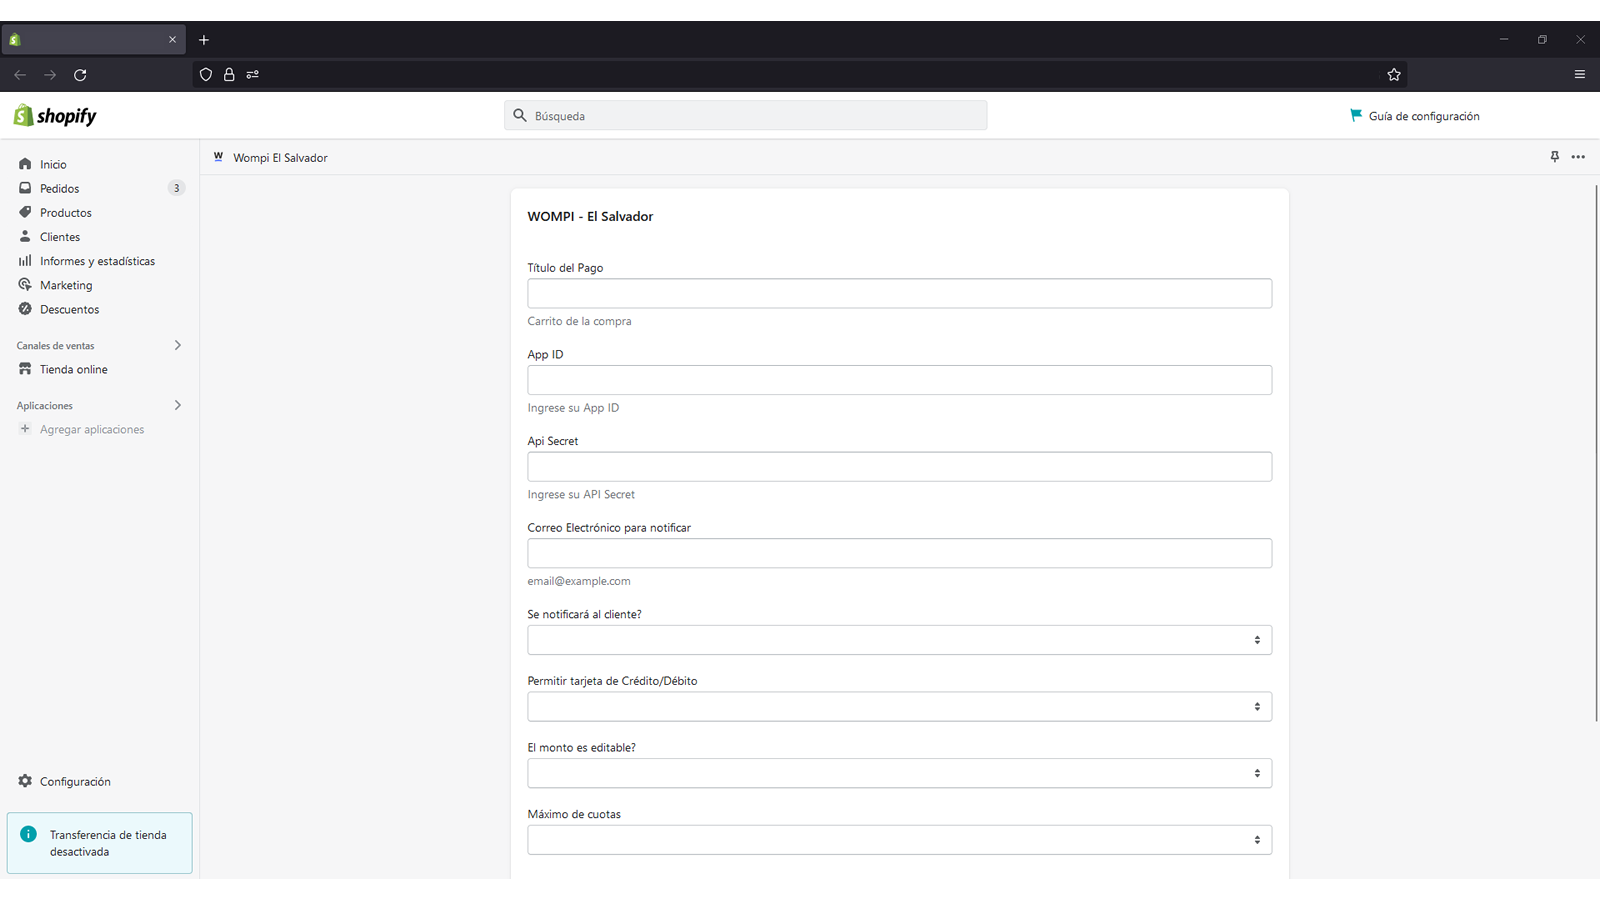1600x900 pixels.
Task: Click the info icon in transfer notice
Action: (28, 834)
